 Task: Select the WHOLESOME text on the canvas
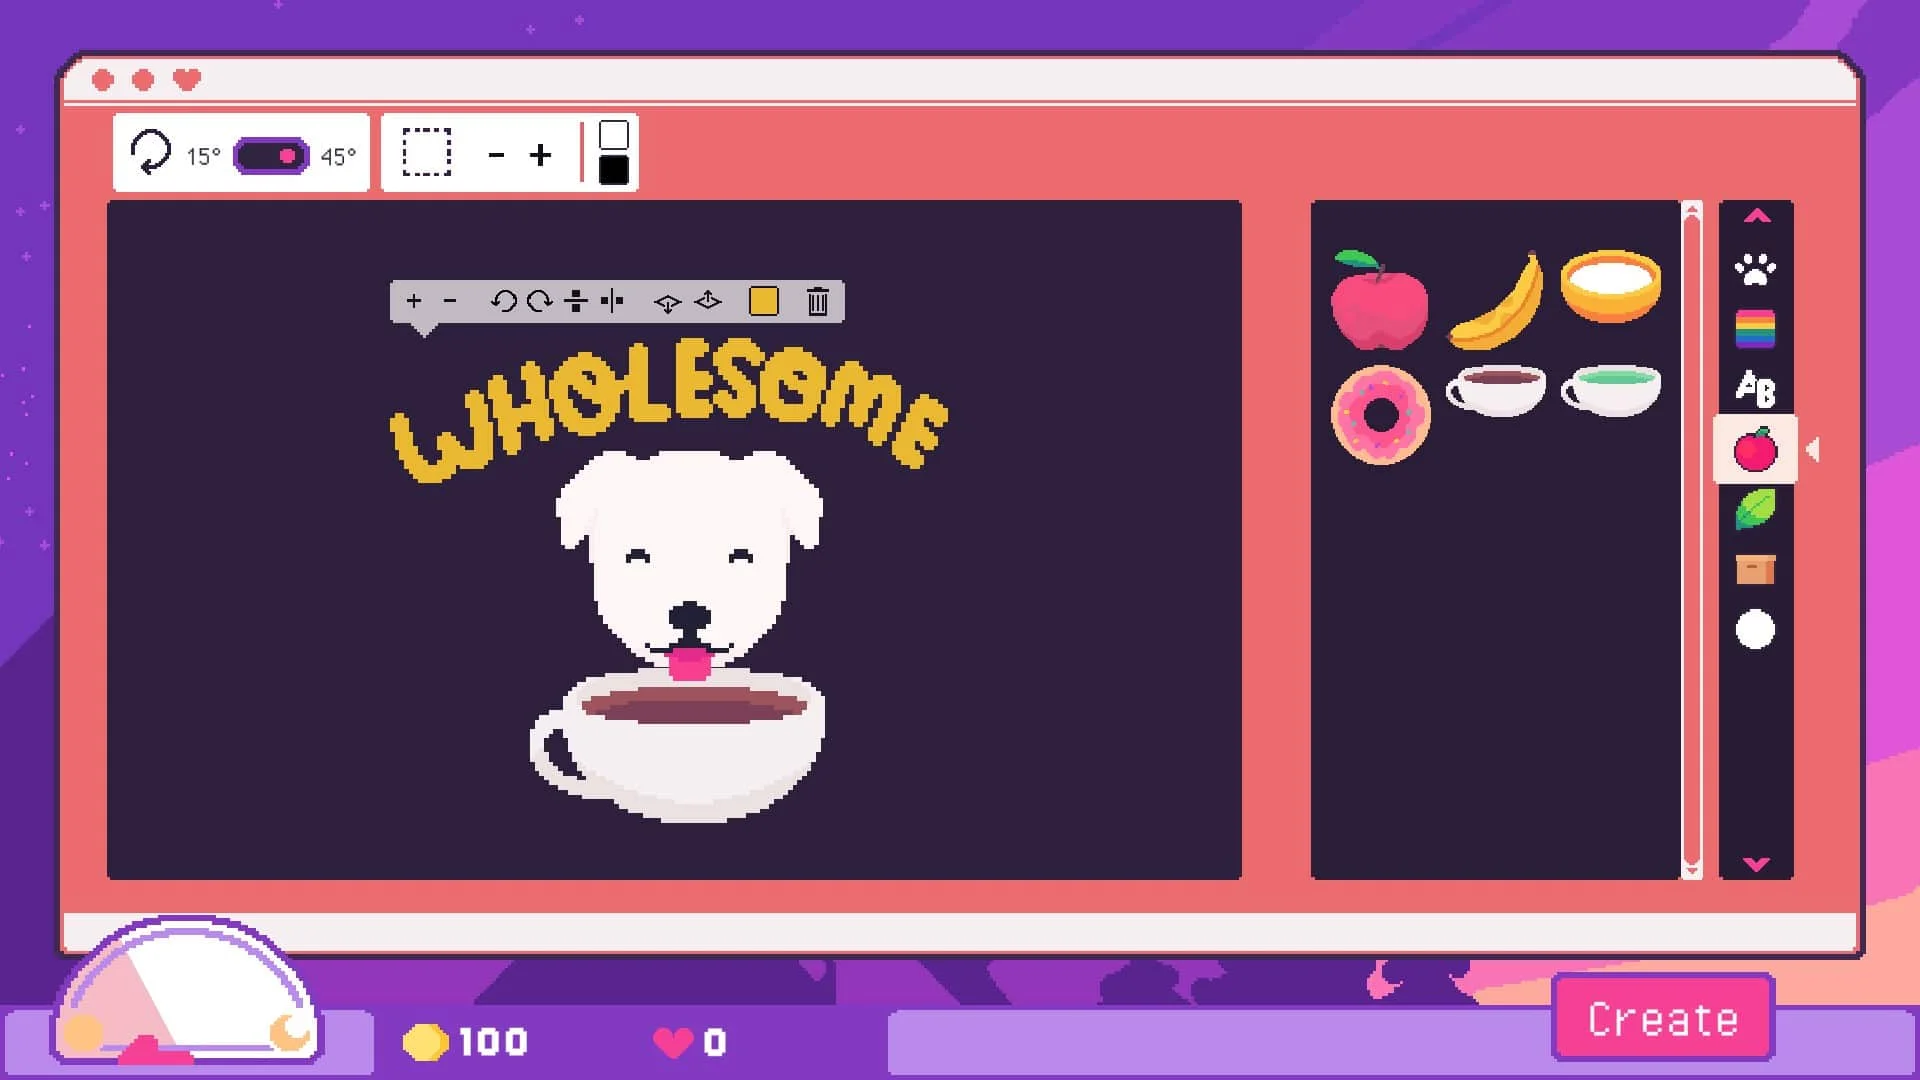coord(668,412)
